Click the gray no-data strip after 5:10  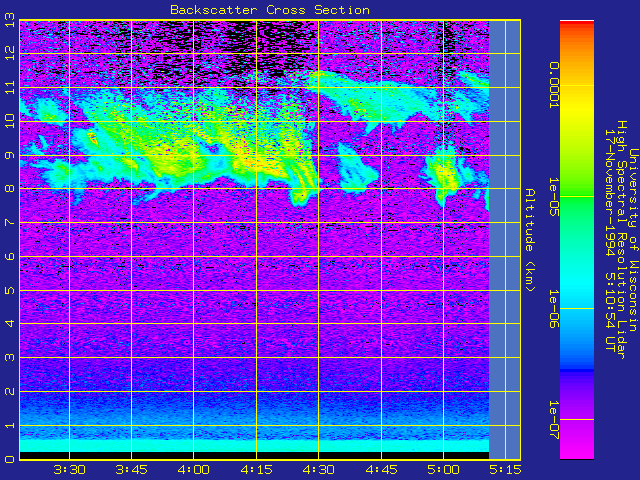point(504,240)
